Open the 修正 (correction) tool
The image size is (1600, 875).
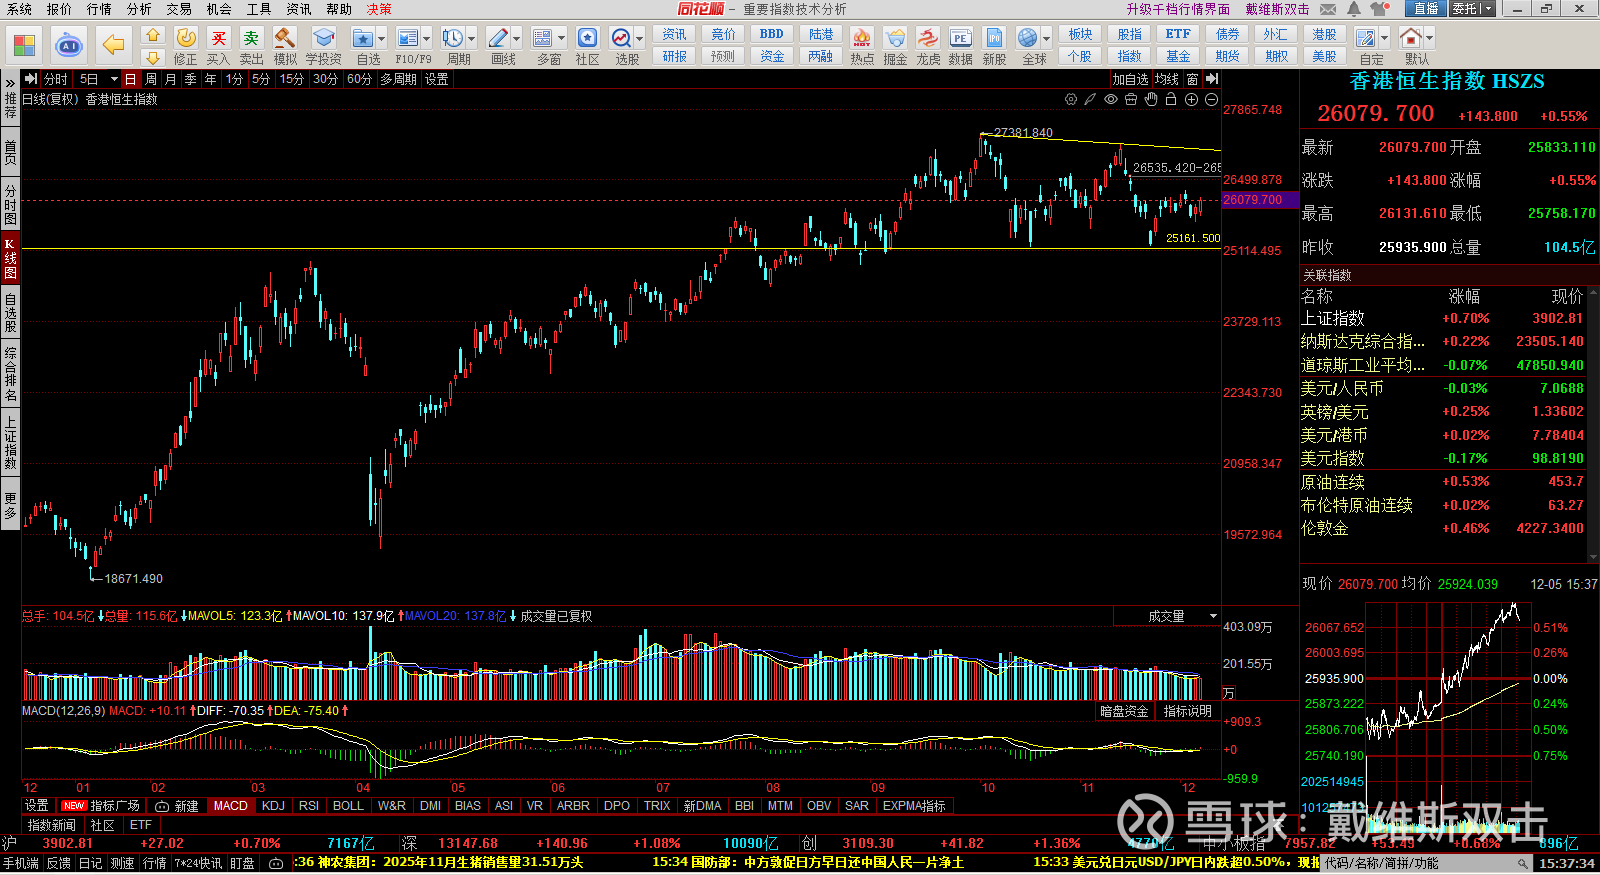(186, 46)
